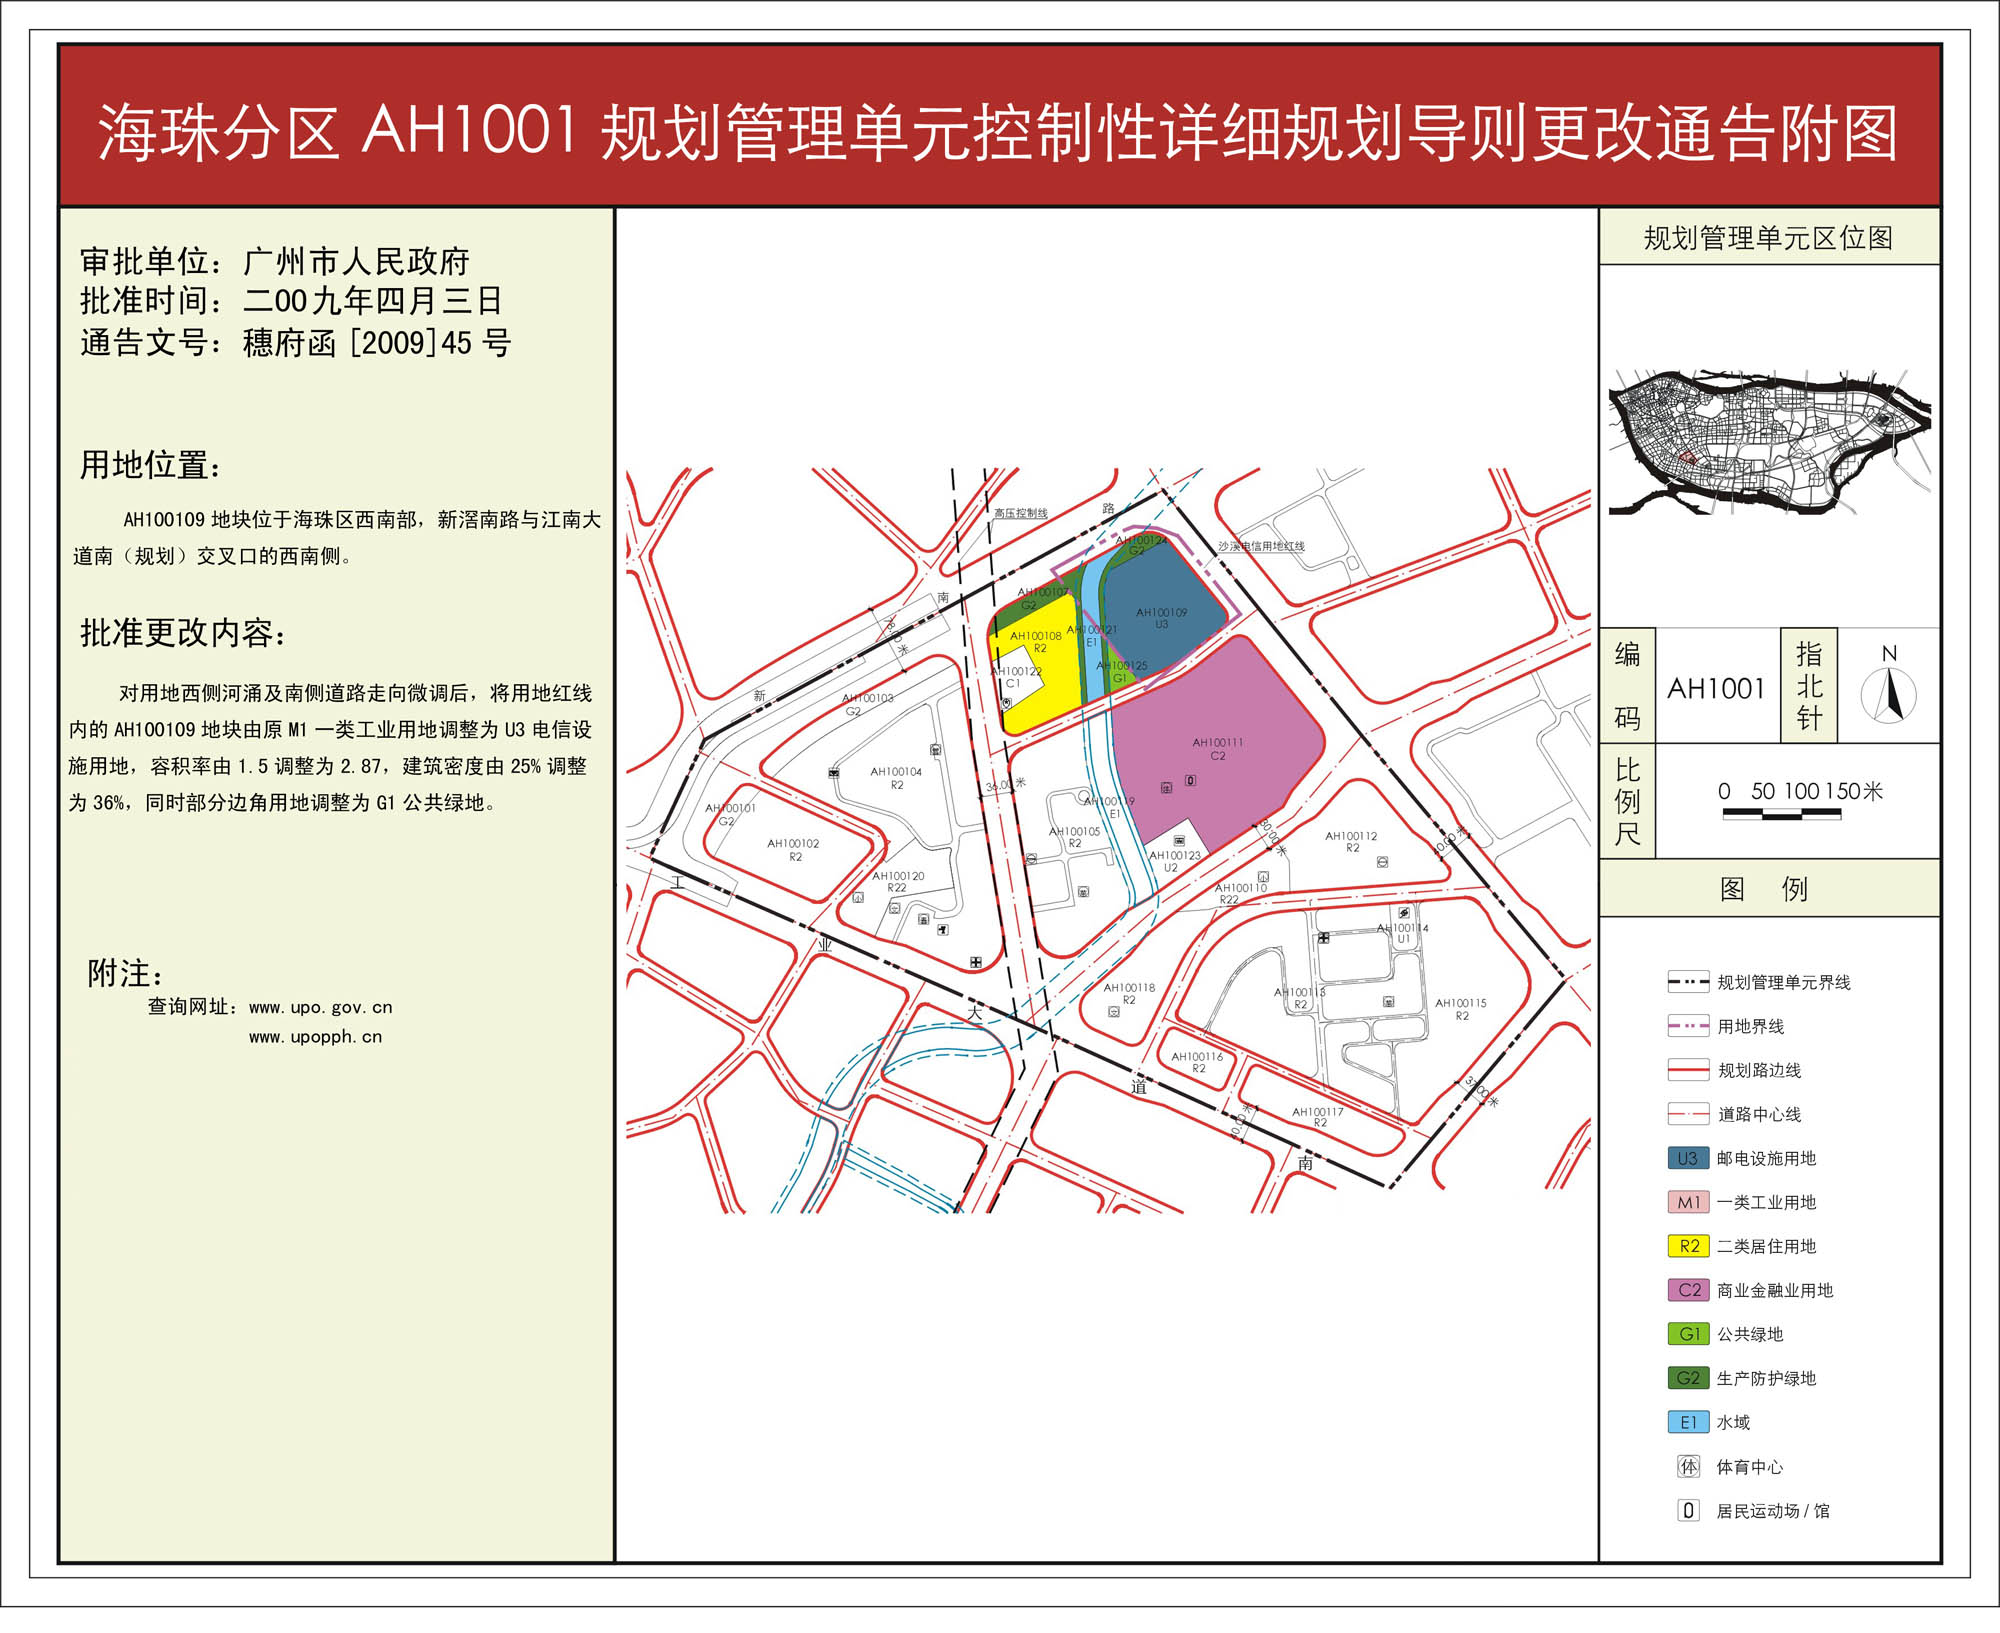Click the blue AH100109 U3 parcel on map
The image size is (2000, 1633).
click(1160, 618)
